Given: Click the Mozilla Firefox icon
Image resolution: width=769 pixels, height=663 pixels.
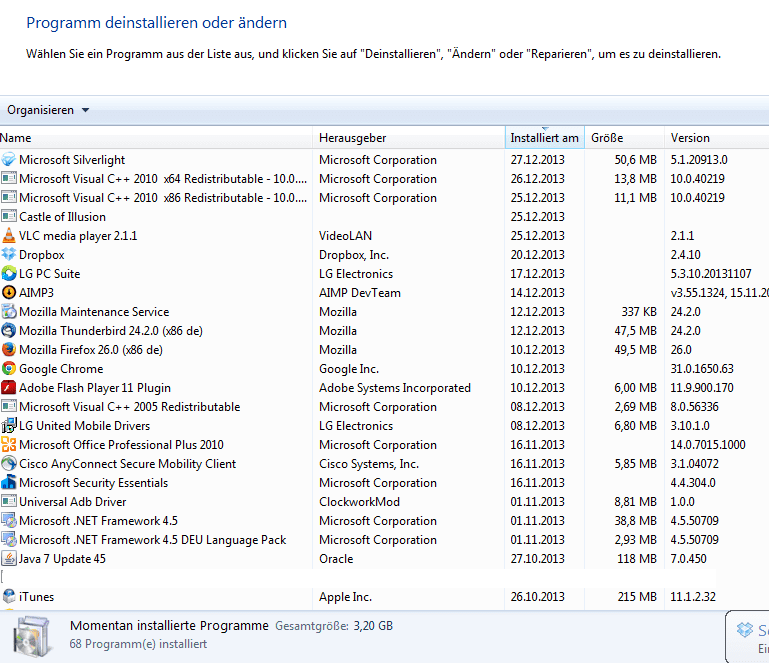Looking at the screenshot, I should click(x=9, y=350).
